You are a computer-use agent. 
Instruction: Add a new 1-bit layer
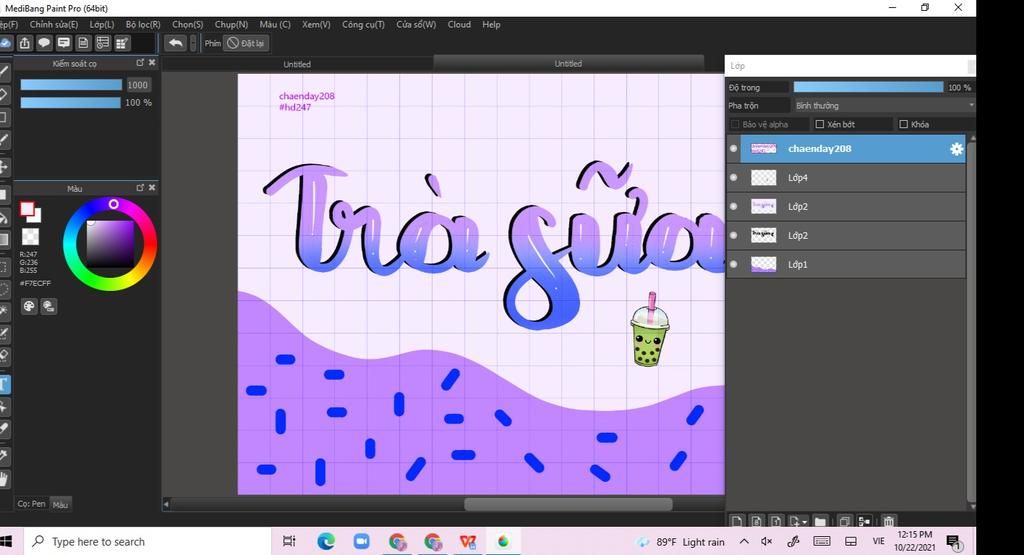(775, 522)
